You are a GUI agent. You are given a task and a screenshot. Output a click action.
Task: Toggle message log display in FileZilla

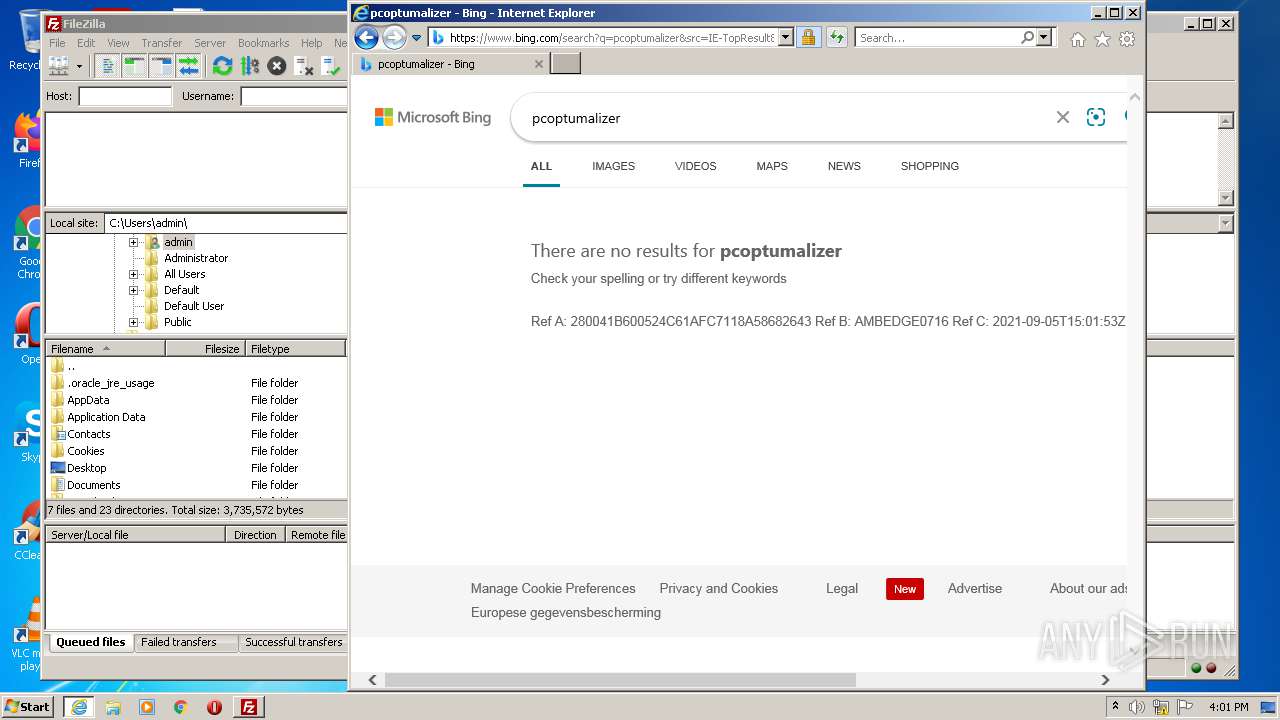point(109,66)
